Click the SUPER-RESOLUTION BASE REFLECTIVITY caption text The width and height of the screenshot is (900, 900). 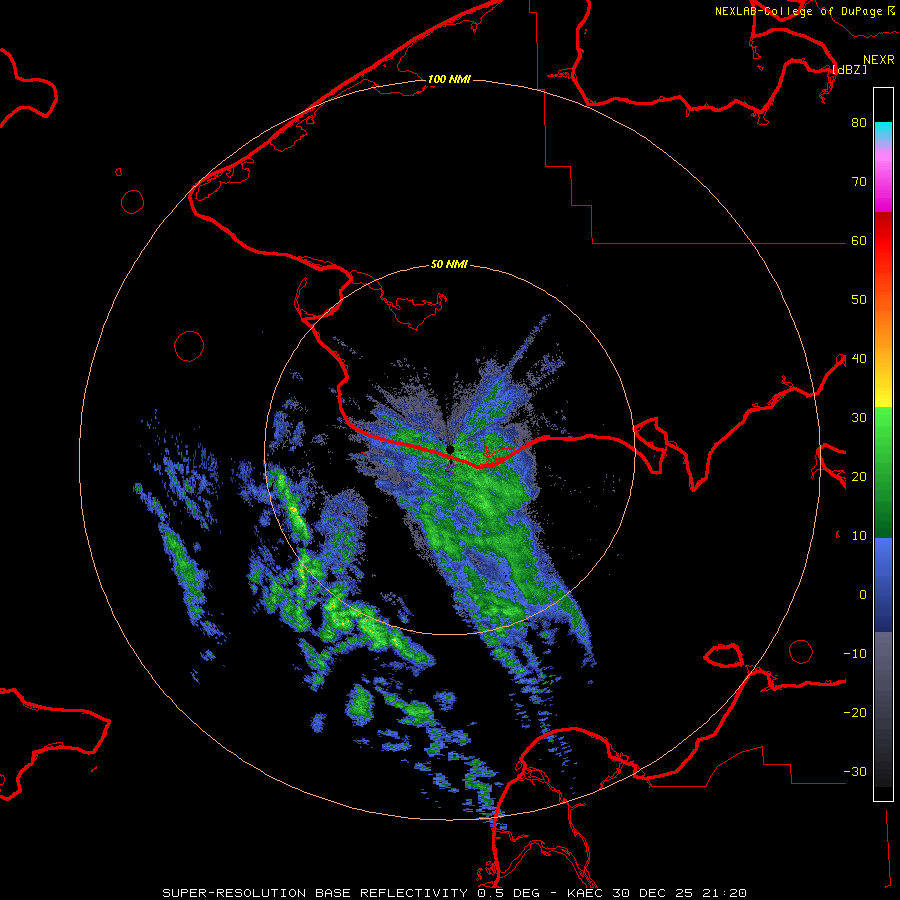[x=315, y=893]
